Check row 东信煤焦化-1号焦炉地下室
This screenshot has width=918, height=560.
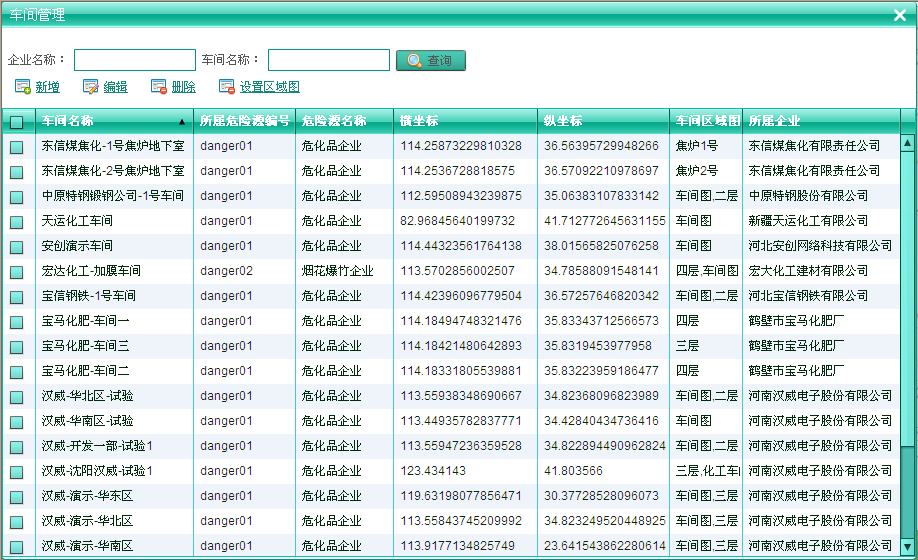click(x=16, y=147)
